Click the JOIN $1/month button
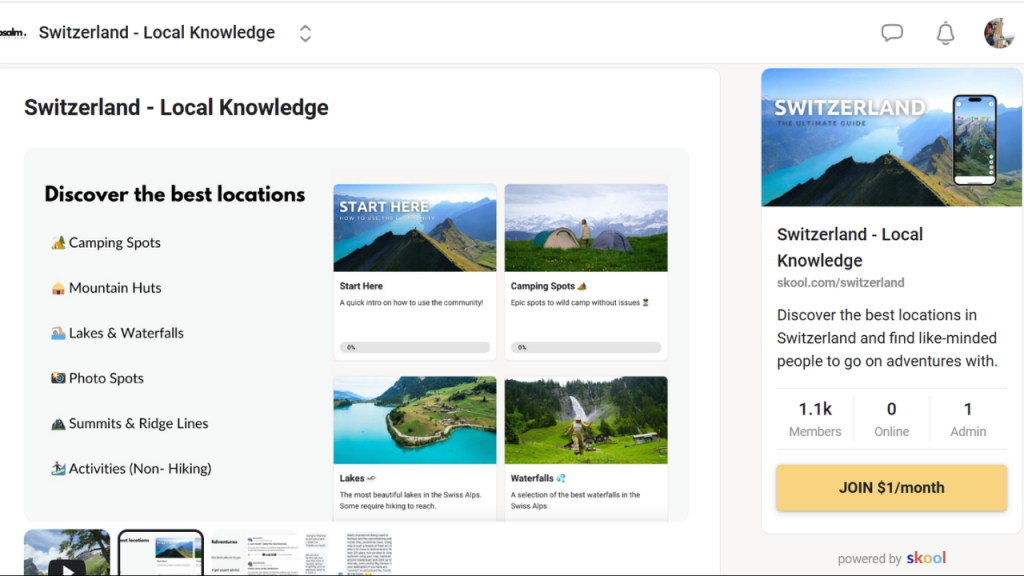 pyautogui.click(x=891, y=487)
